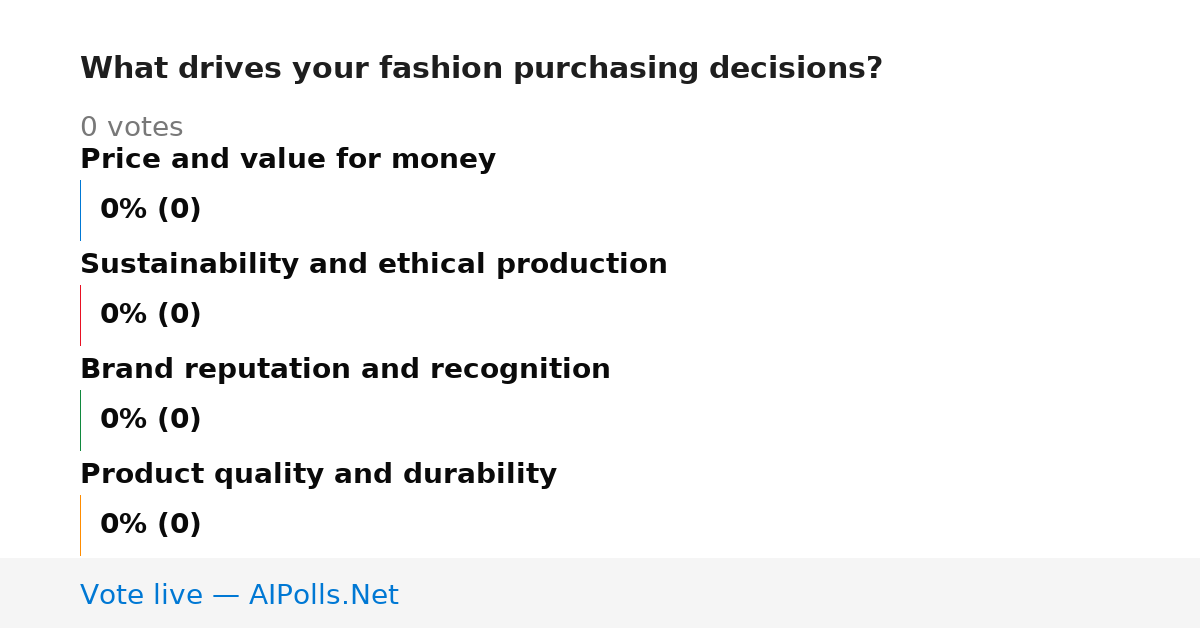Open the Vote live — AIPolls.Net link
The height and width of the screenshot is (628, 1200).
tap(239, 595)
